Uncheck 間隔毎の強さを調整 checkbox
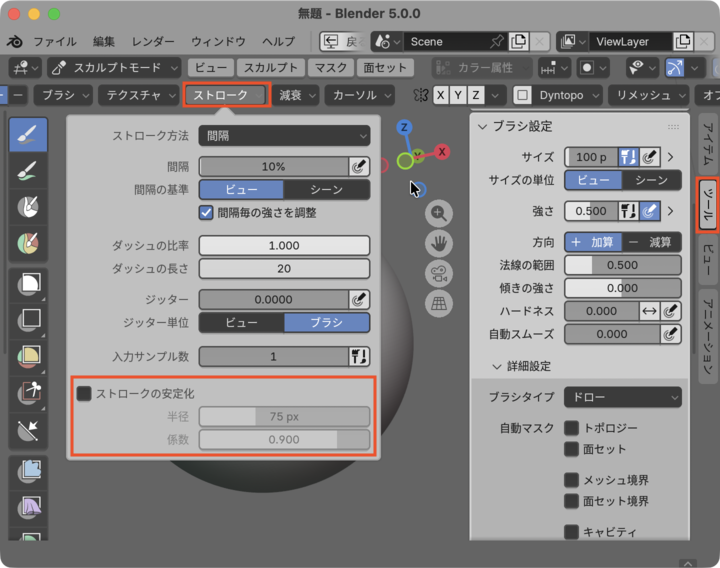 point(207,212)
